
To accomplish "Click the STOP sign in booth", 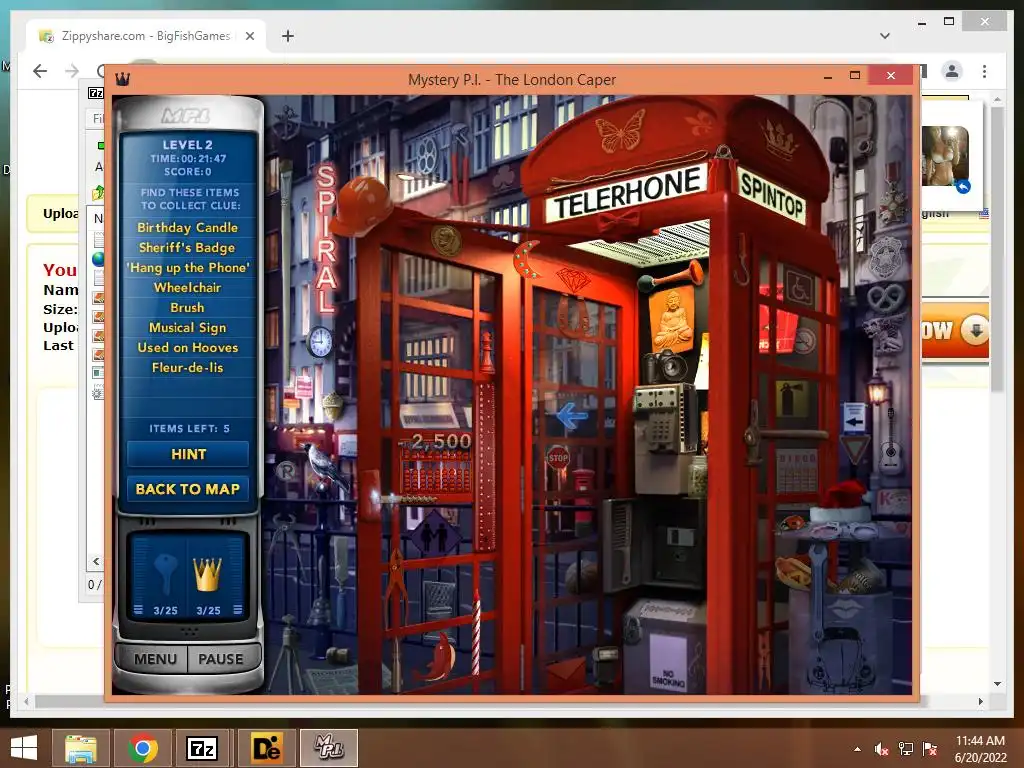I will tap(558, 457).
